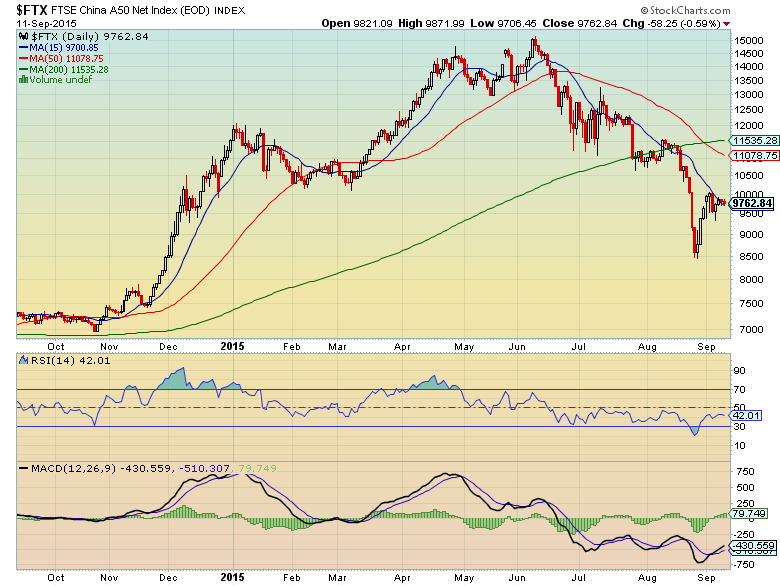Click the green 79.749 MACD histogram tag
Image resolution: width=780 pixels, height=586 pixels.
point(749,515)
